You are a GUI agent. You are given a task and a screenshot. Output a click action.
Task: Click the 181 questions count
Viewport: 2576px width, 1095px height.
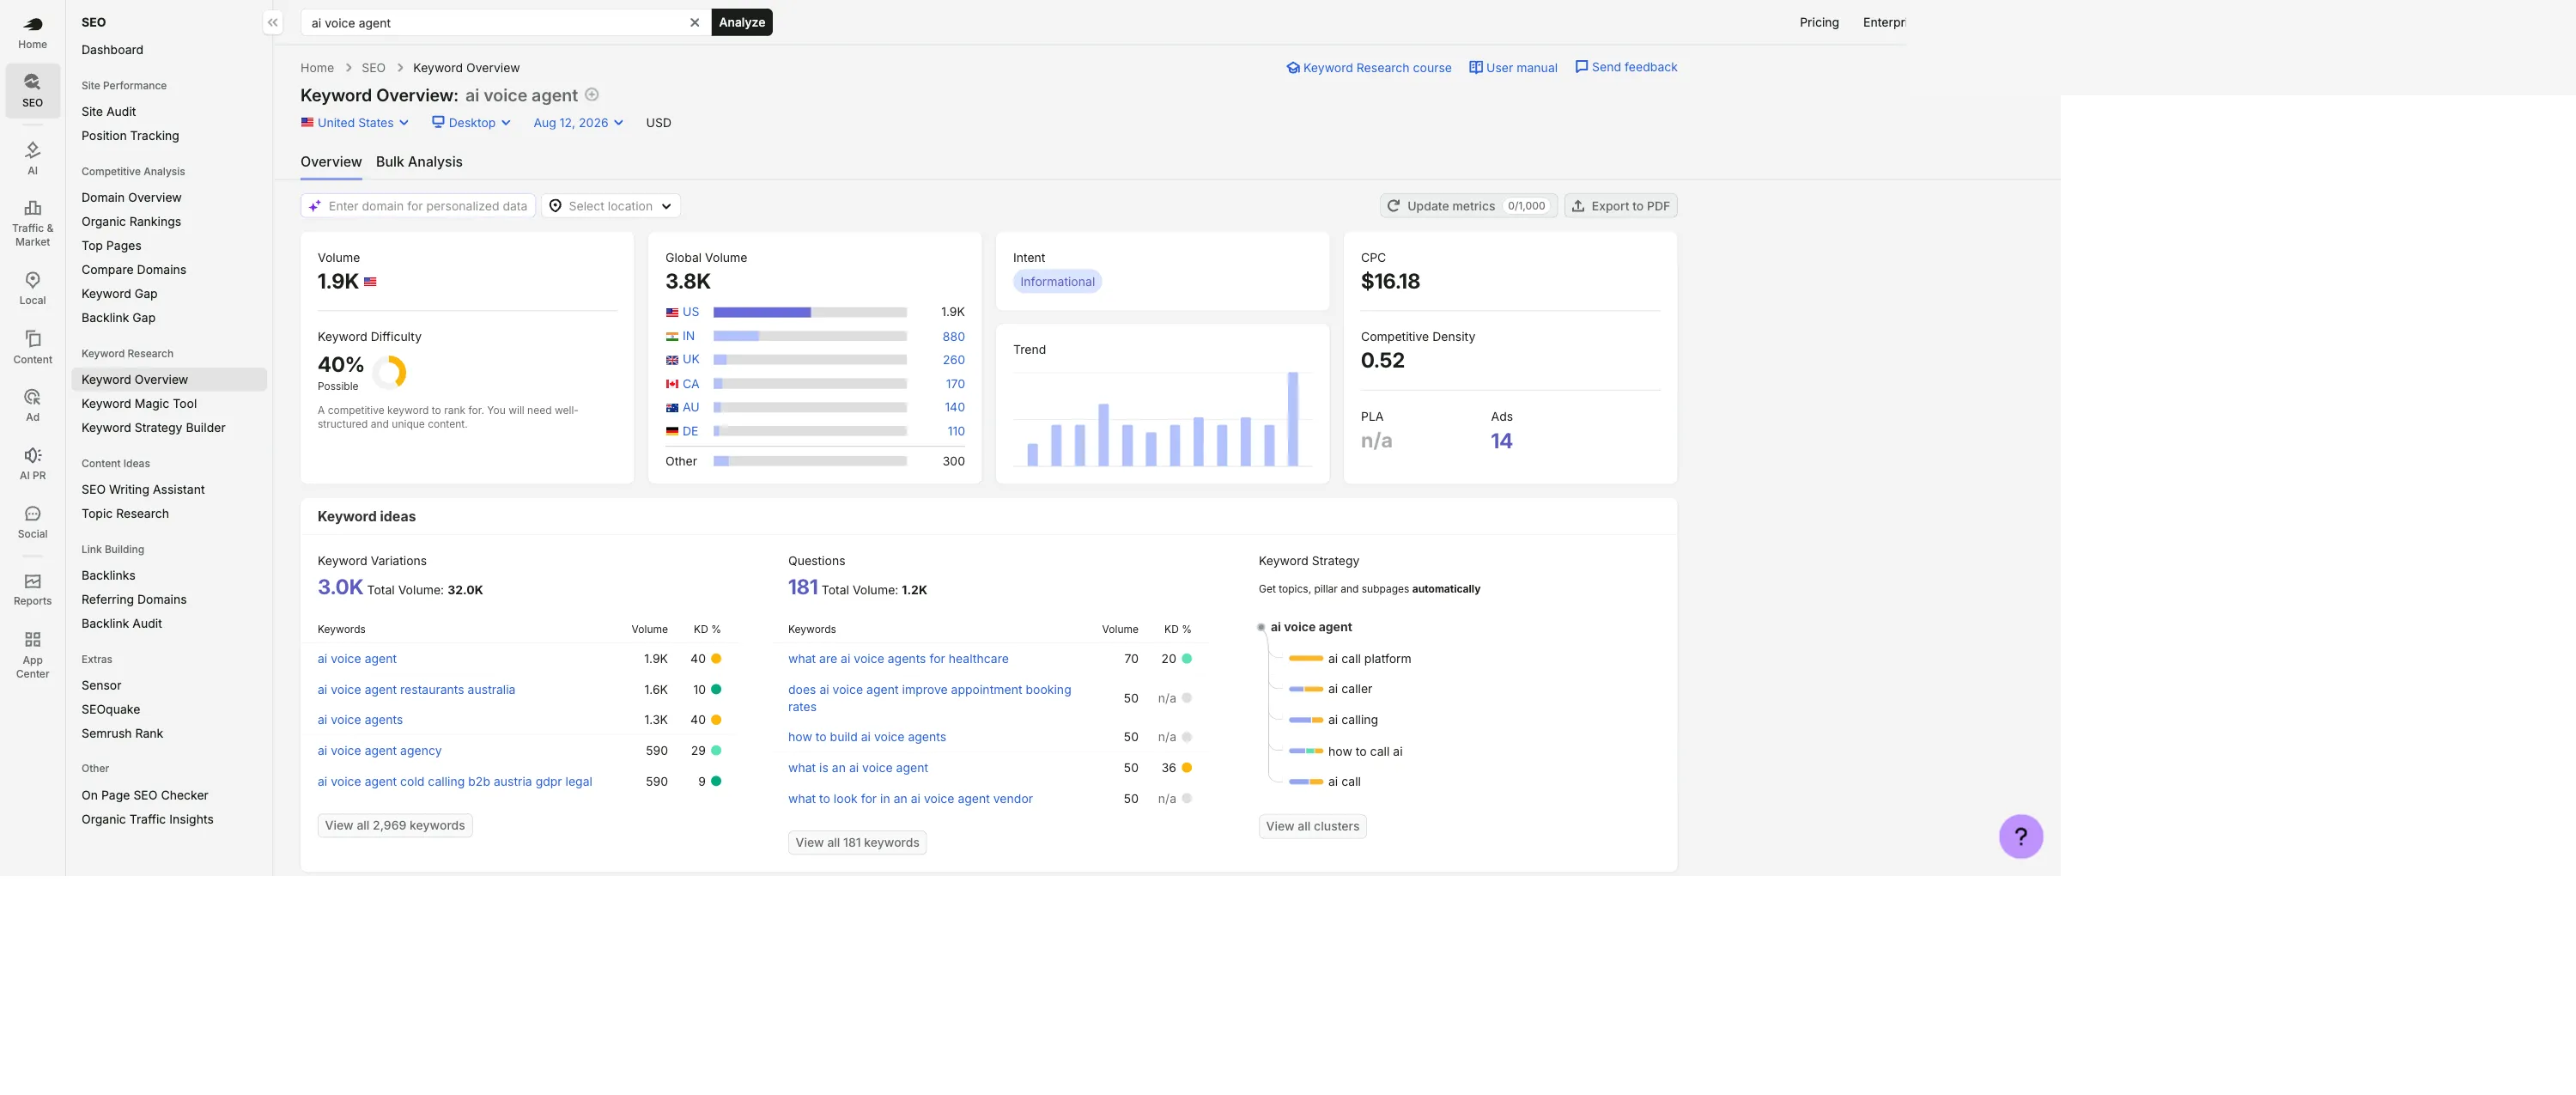pyautogui.click(x=802, y=587)
